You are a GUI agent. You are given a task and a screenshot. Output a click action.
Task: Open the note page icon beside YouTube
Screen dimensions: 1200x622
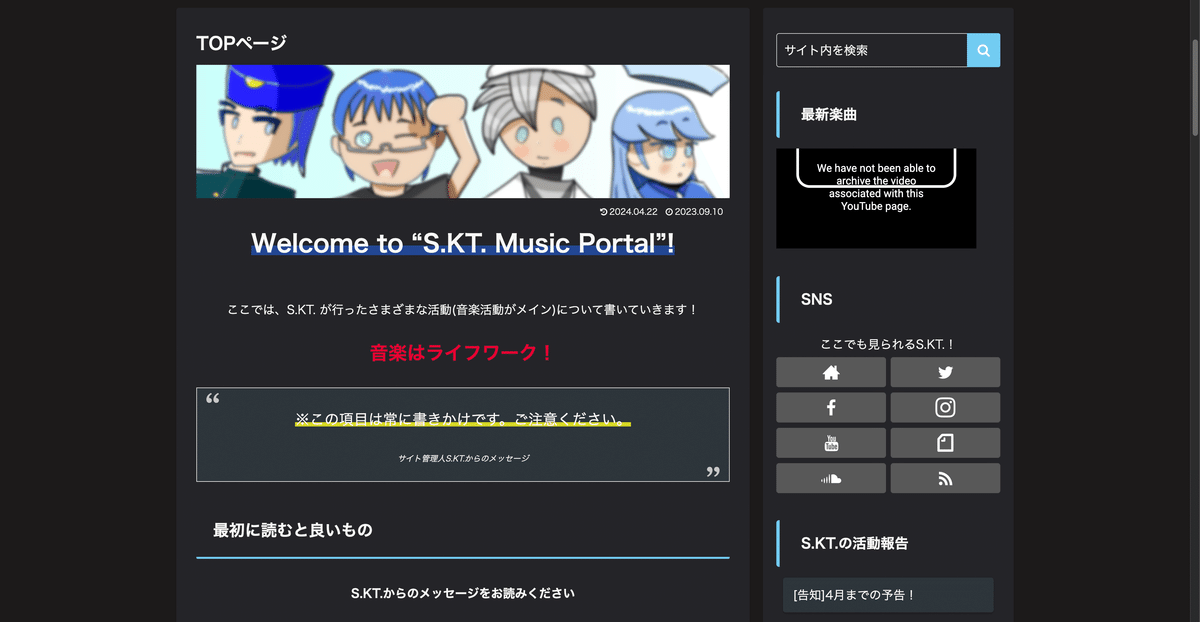point(944,442)
